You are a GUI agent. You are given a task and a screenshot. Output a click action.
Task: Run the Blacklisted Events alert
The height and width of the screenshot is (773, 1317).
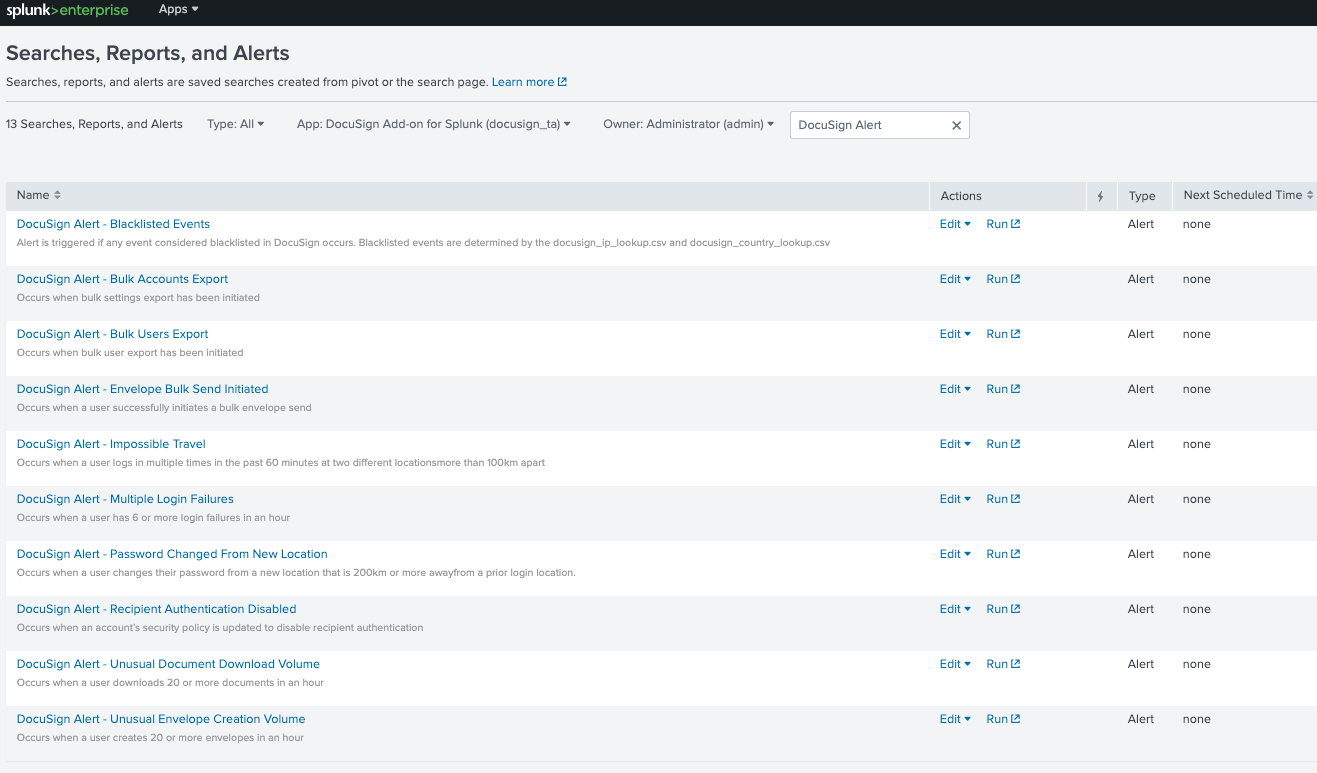point(1003,224)
